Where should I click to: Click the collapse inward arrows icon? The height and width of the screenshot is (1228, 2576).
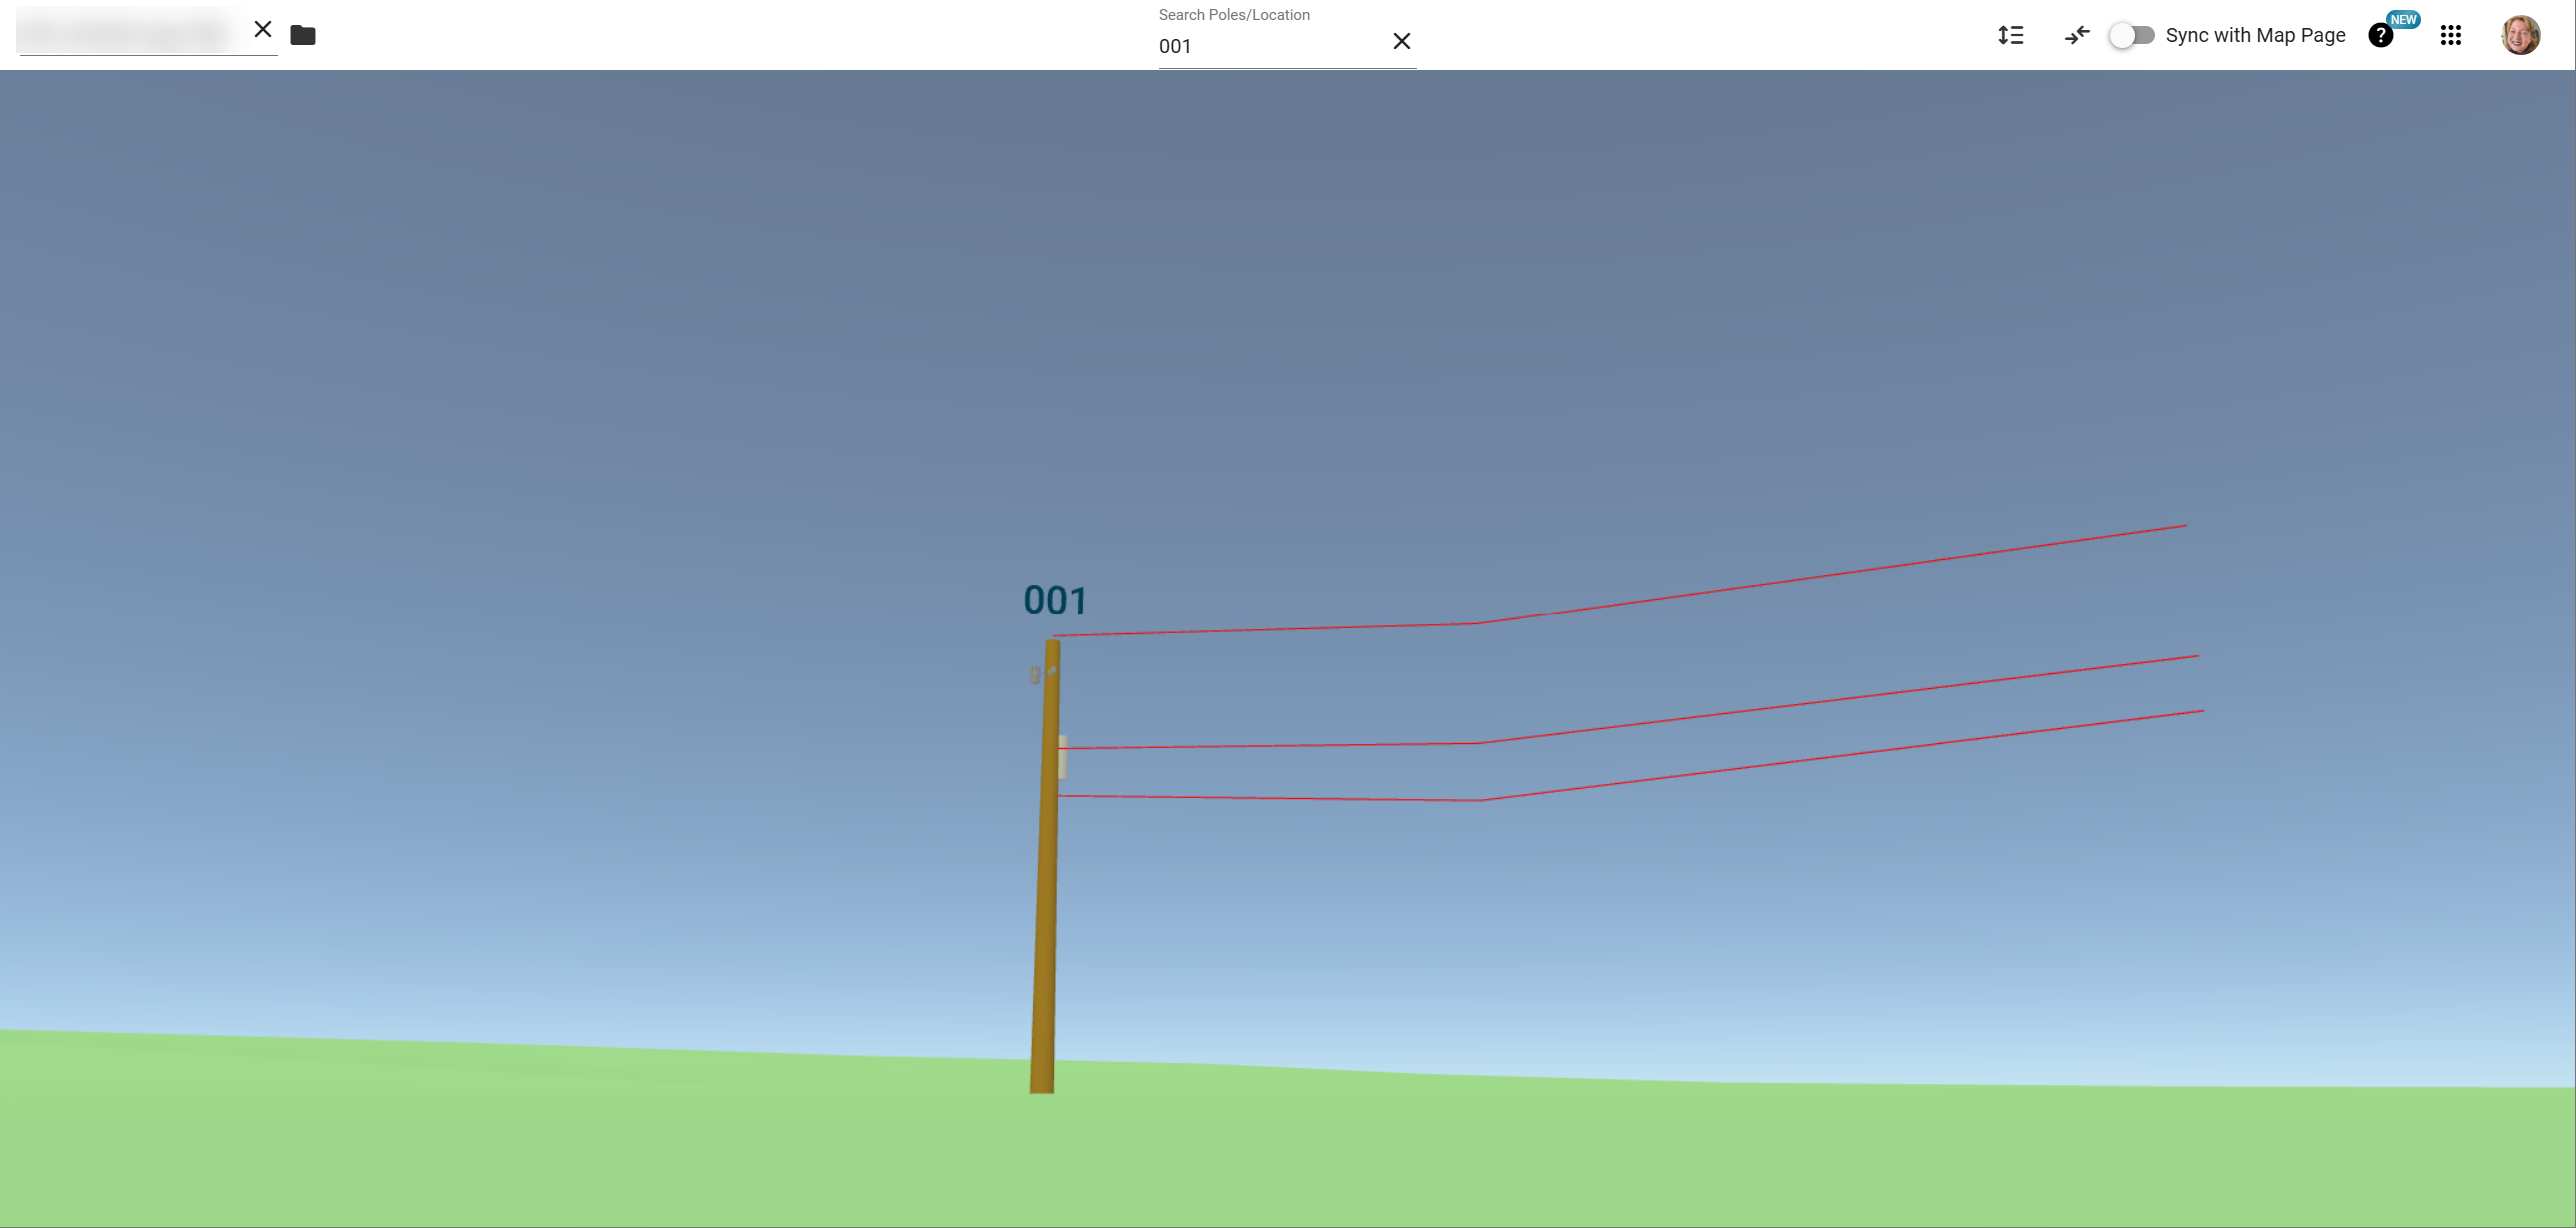coord(2077,36)
